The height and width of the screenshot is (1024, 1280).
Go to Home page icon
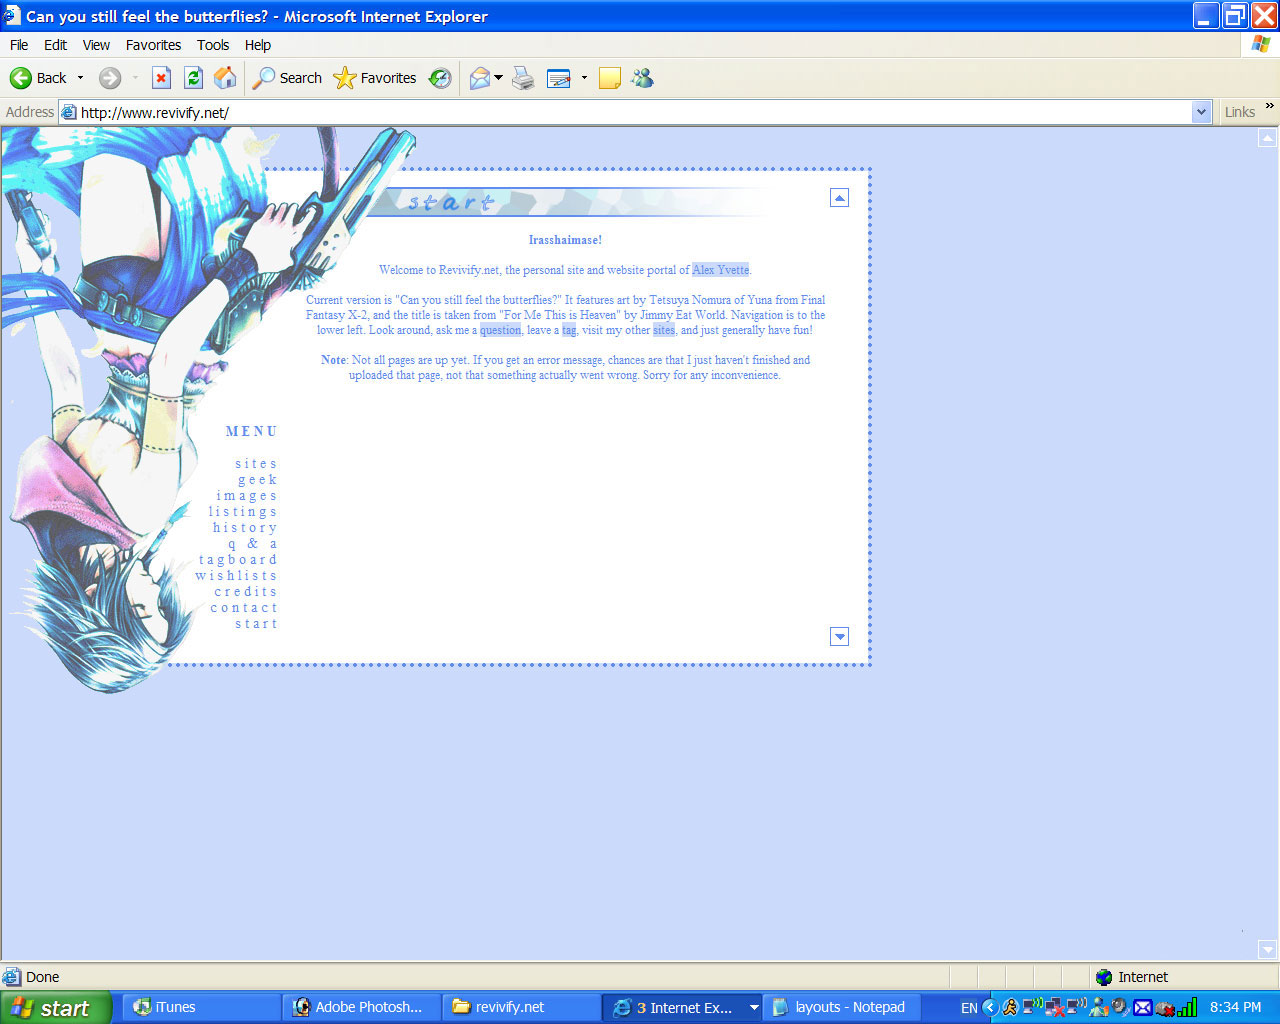pyautogui.click(x=226, y=78)
